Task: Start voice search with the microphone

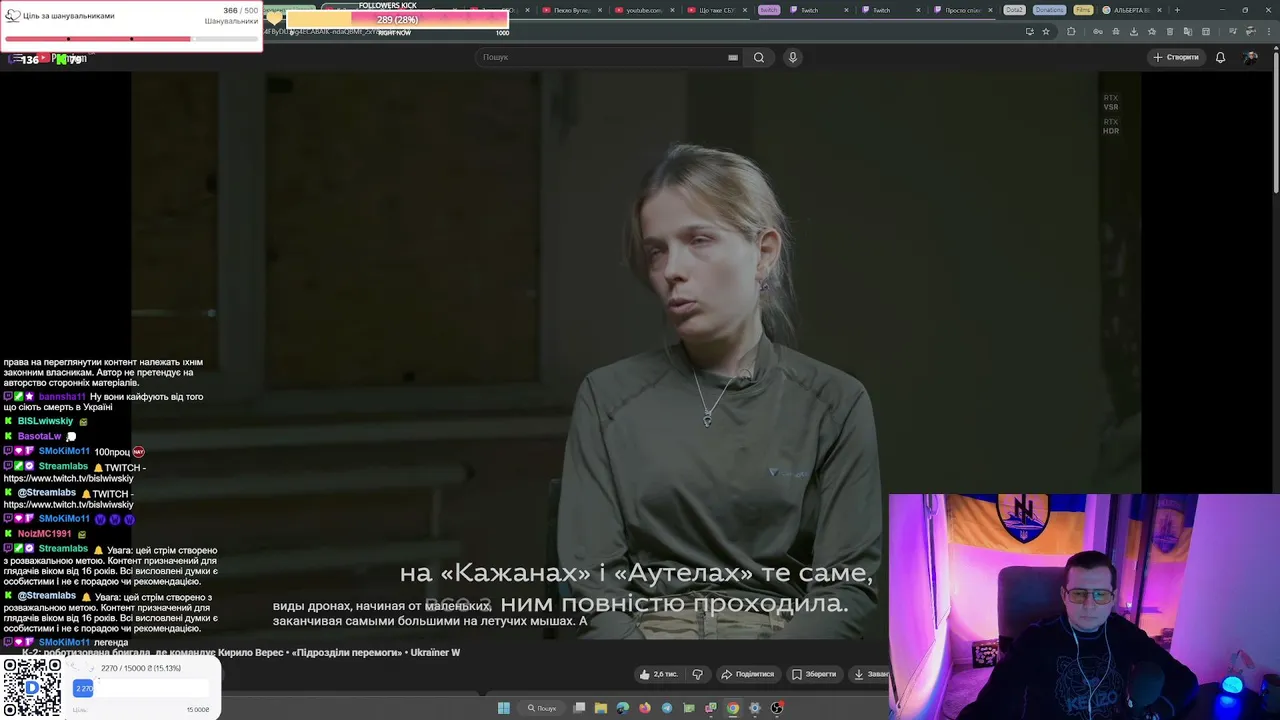Action: (x=793, y=57)
